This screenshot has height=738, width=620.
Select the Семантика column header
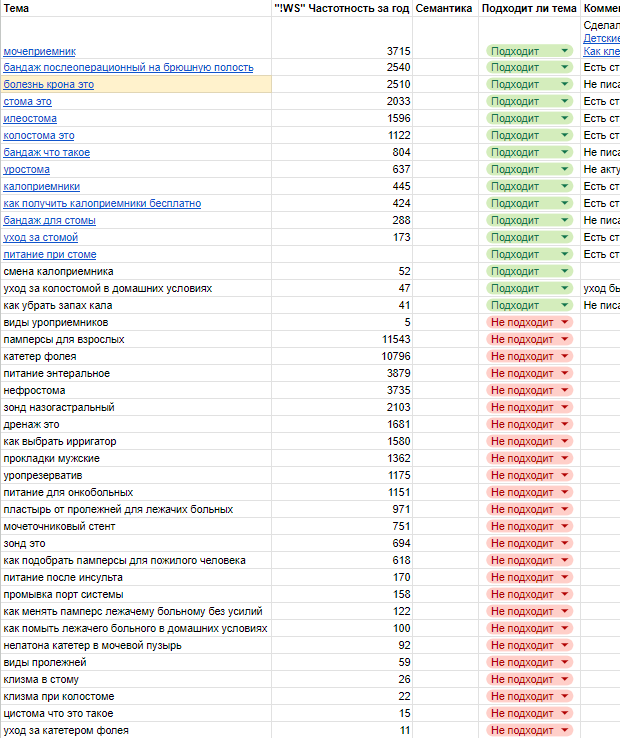pyautogui.click(x=445, y=8)
